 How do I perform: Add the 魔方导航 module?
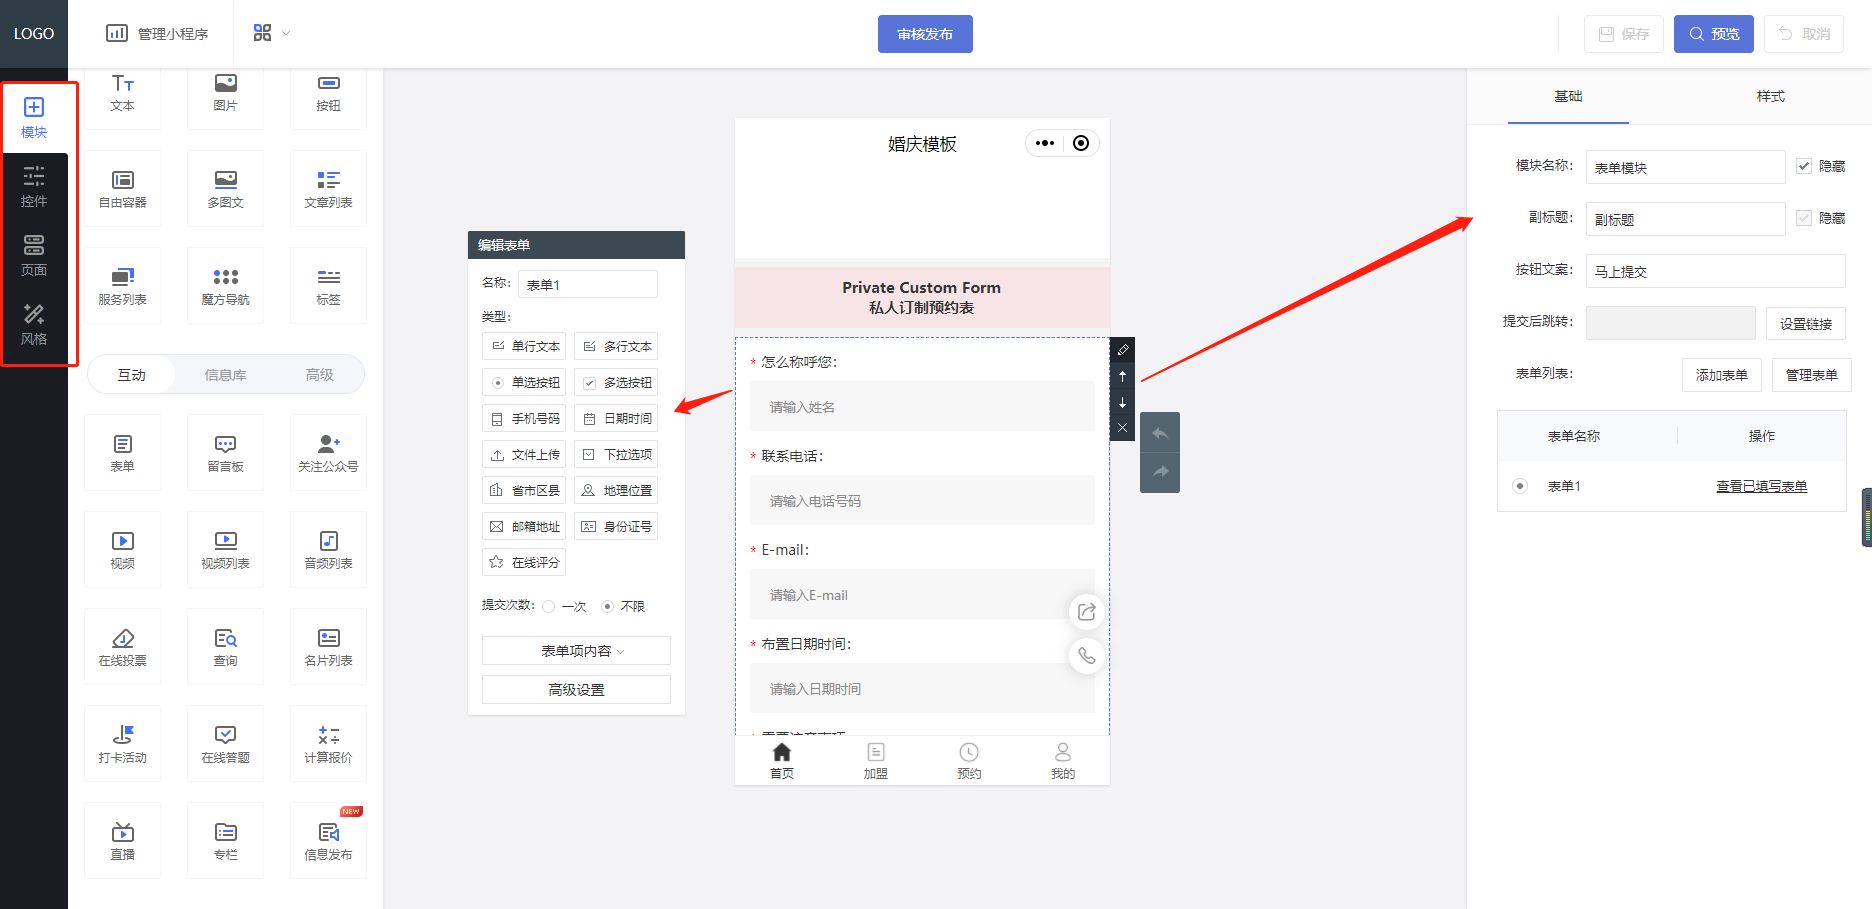pyautogui.click(x=226, y=286)
